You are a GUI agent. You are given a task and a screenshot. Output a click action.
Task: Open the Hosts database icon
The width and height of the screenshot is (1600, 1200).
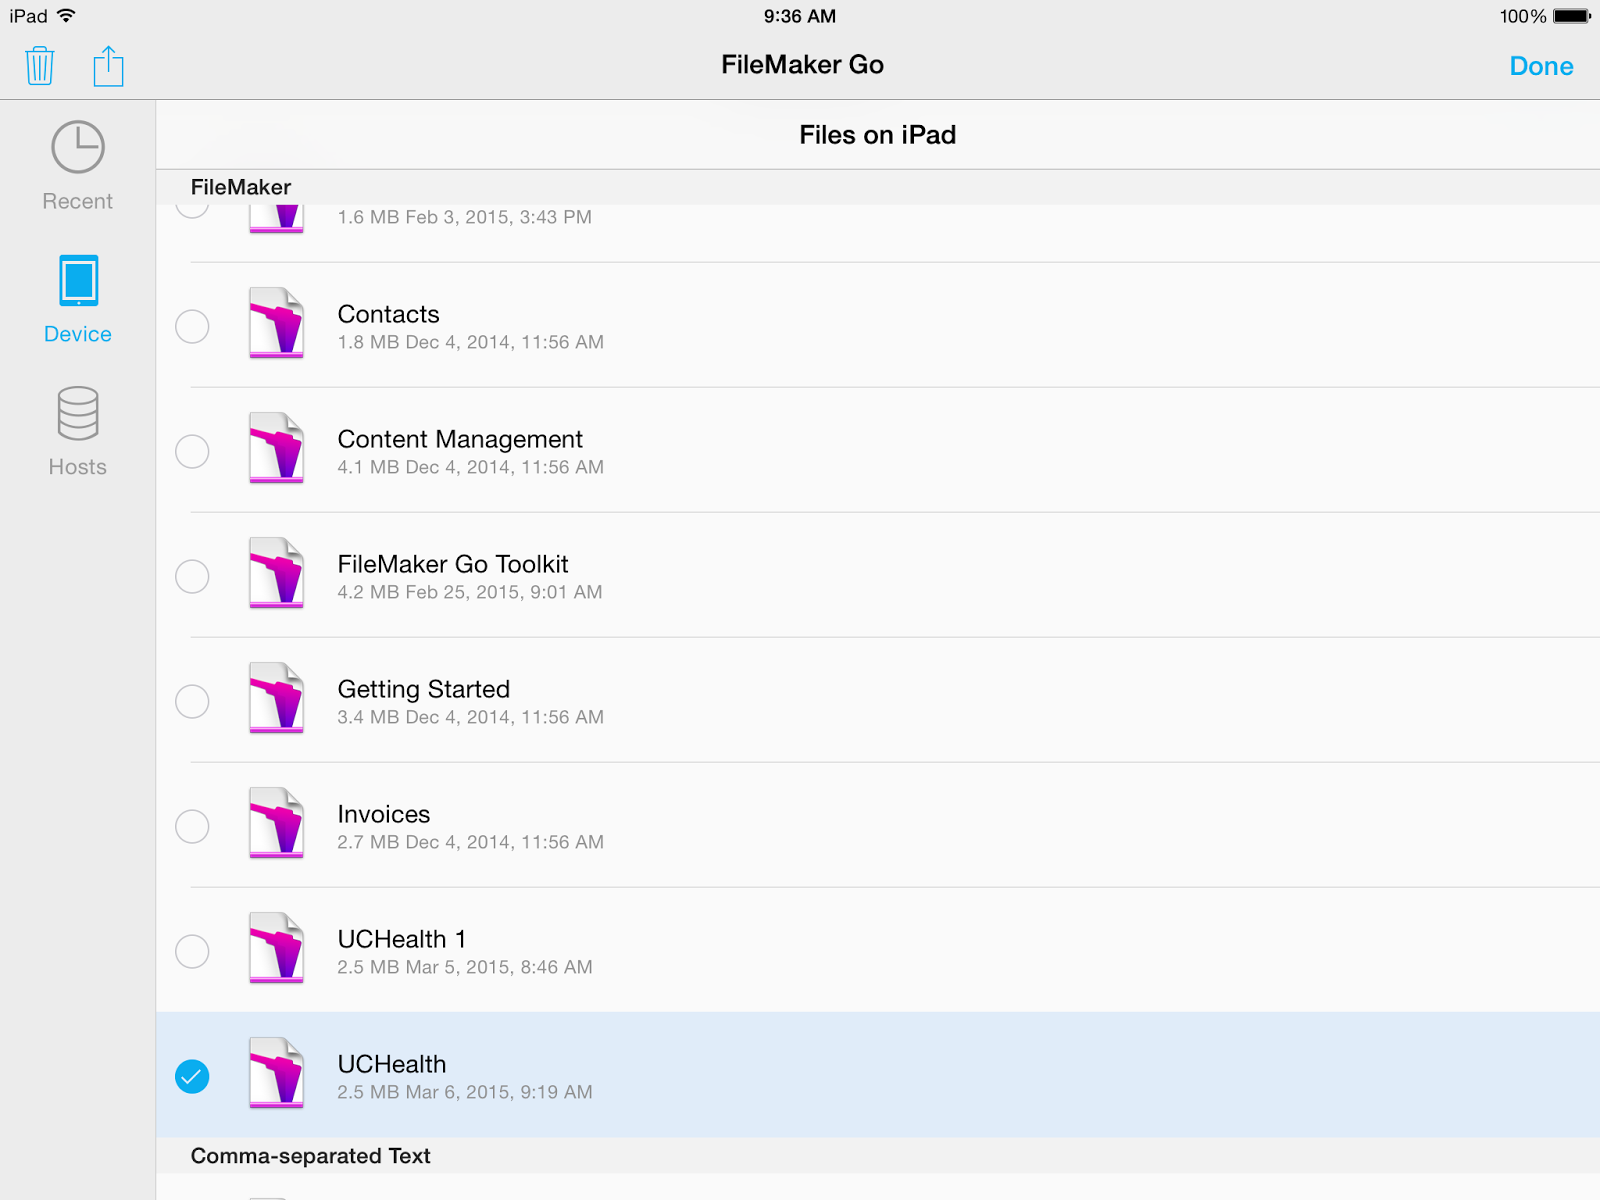coord(78,413)
